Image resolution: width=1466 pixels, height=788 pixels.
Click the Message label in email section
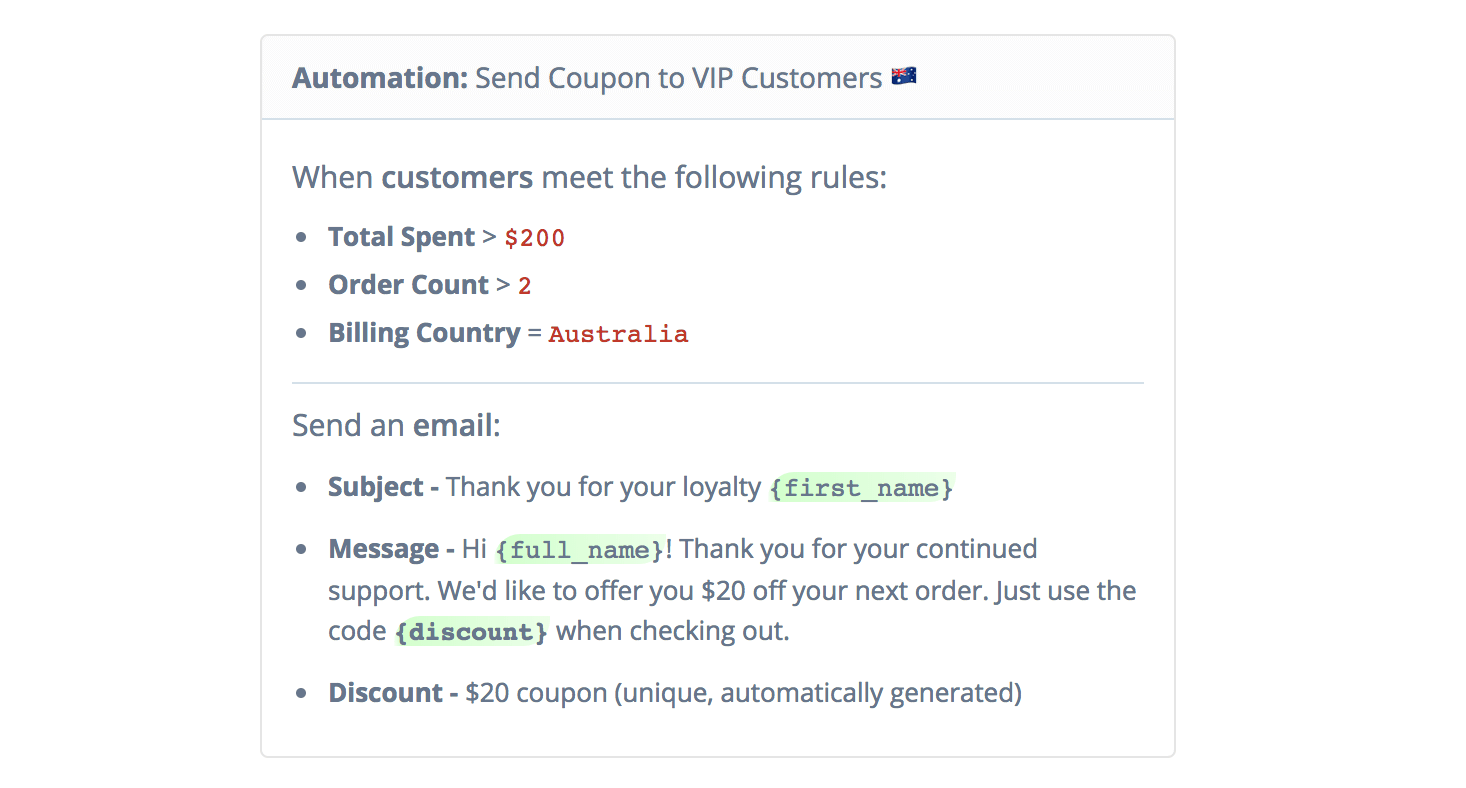(x=392, y=549)
